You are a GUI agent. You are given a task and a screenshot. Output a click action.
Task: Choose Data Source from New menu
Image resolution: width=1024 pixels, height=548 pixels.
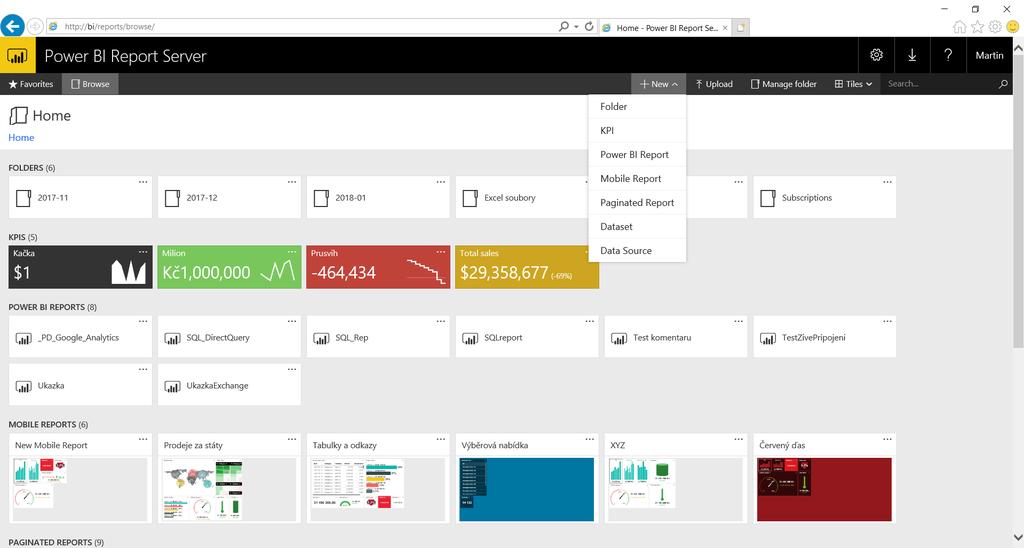(x=637, y=251)
